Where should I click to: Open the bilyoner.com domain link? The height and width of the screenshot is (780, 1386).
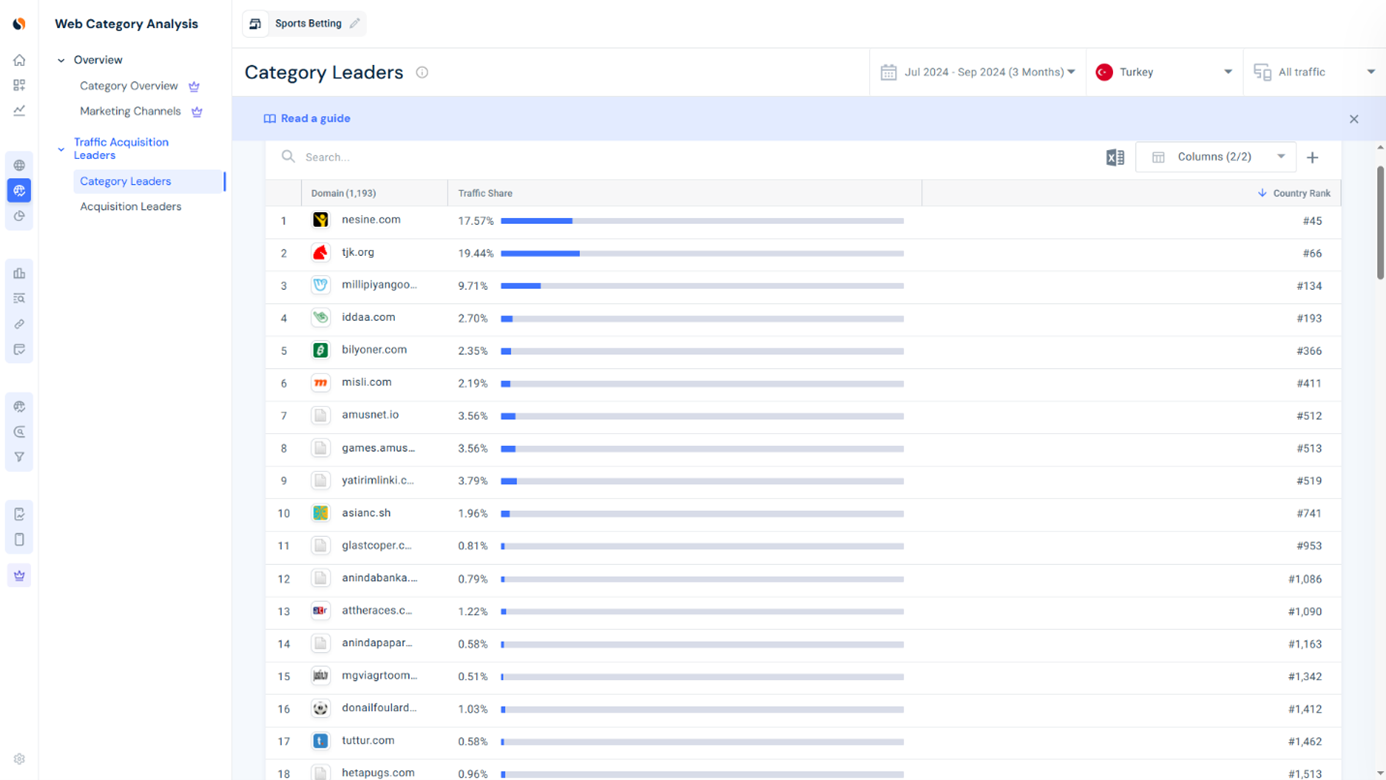coord(374,350)
